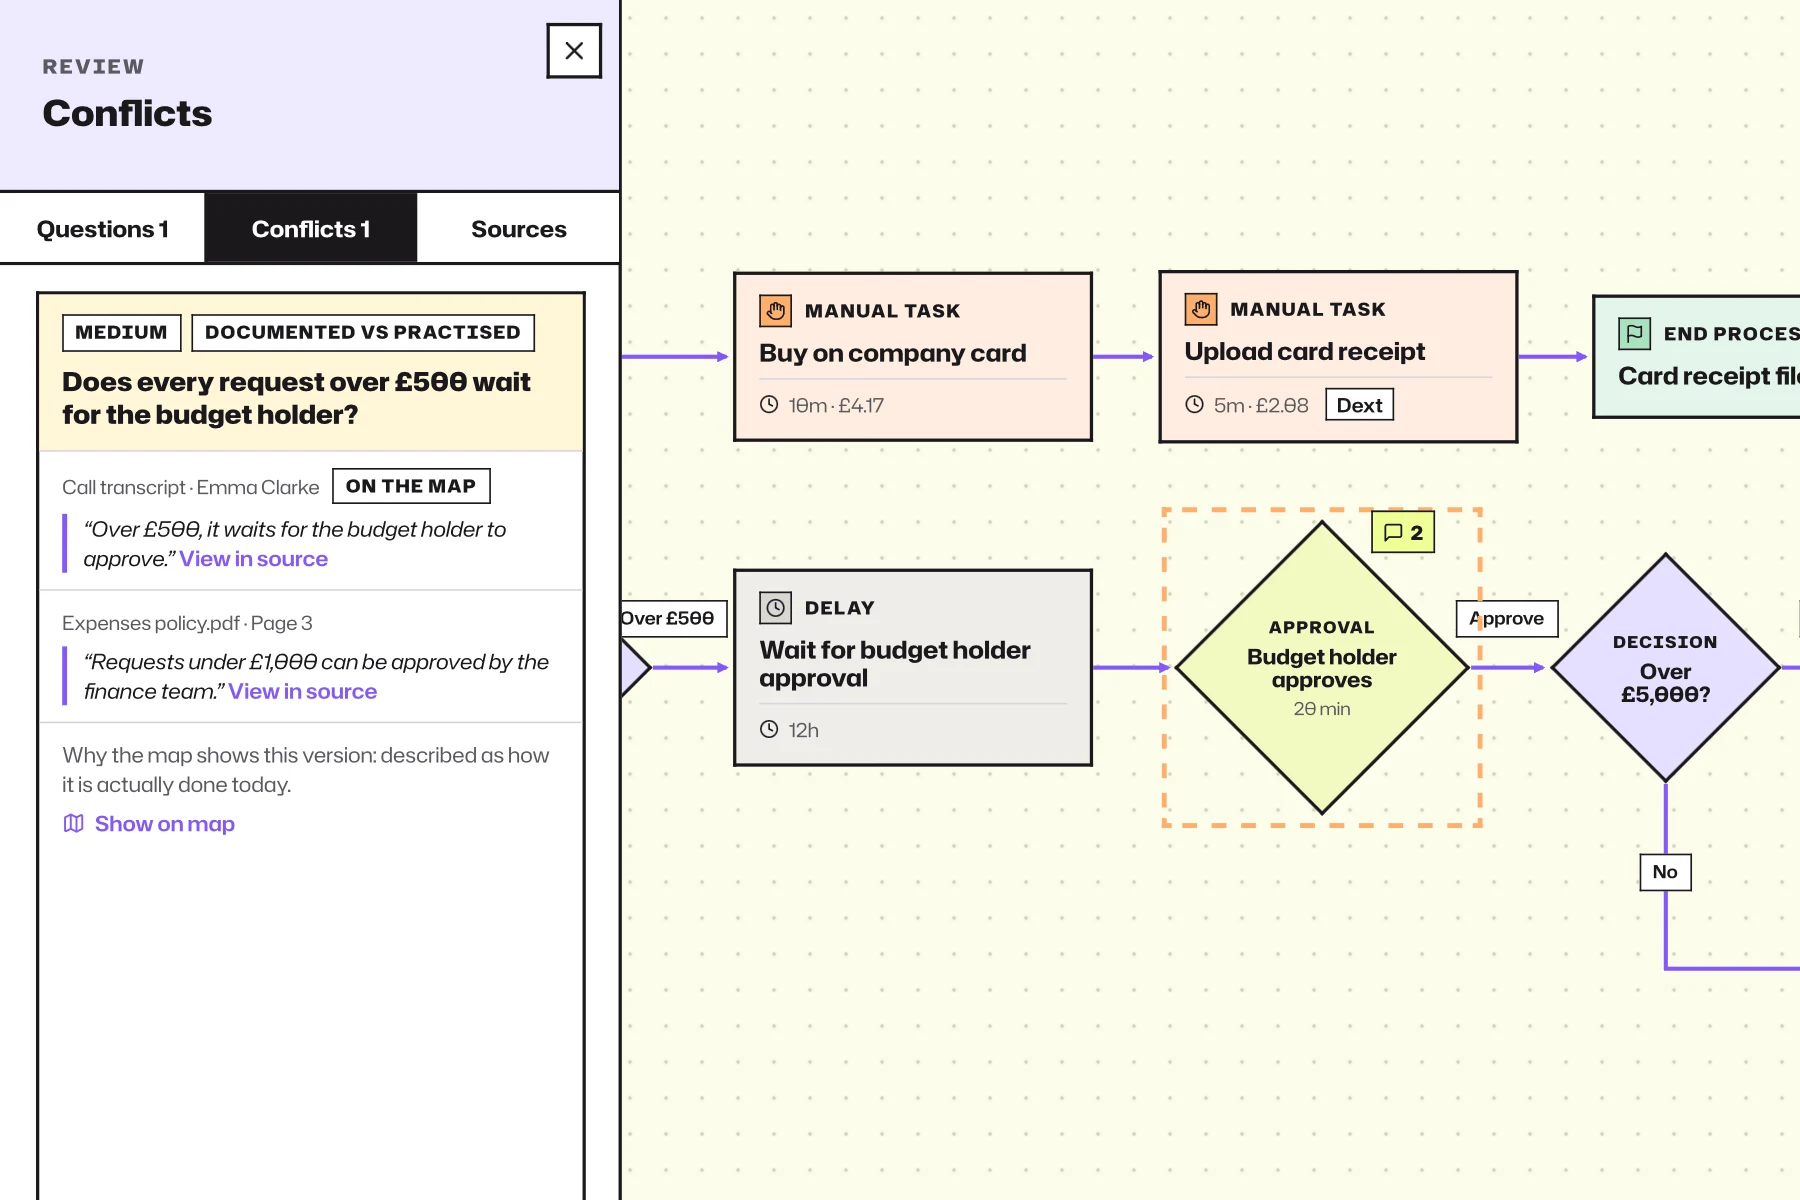Click the flag icon on End Process node
Image resolution: width=1800 pixels, height=1200 pixels.
point(1635,333)
